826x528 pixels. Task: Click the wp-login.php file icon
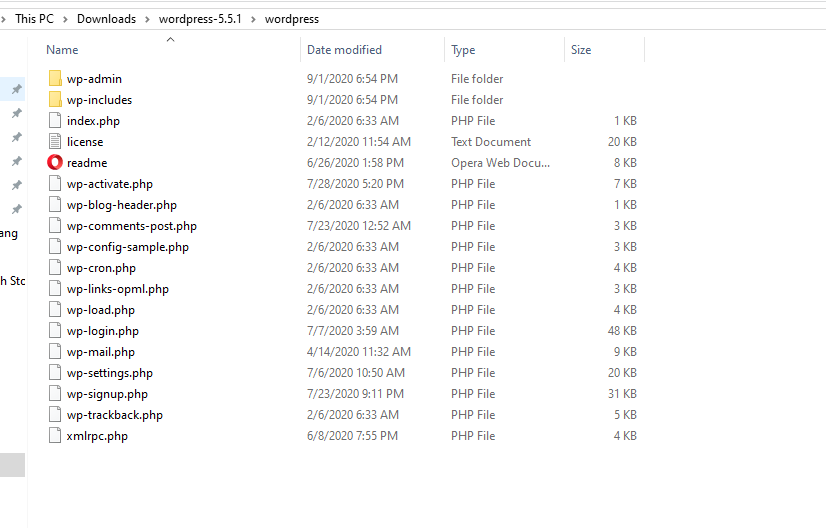click(x=55, y=331)
